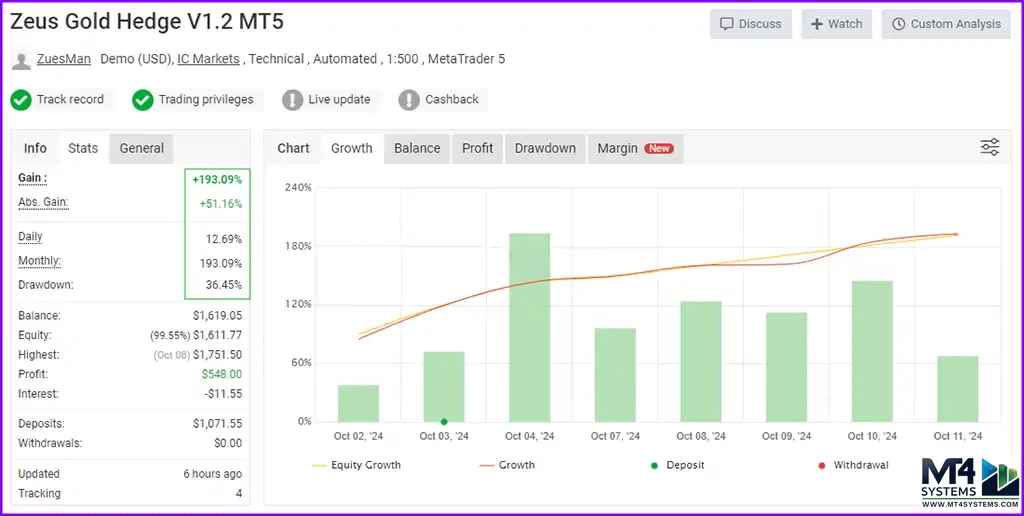Click the Cashback warning icon
Screen dimensions: 1024x516
coord(409,100)
